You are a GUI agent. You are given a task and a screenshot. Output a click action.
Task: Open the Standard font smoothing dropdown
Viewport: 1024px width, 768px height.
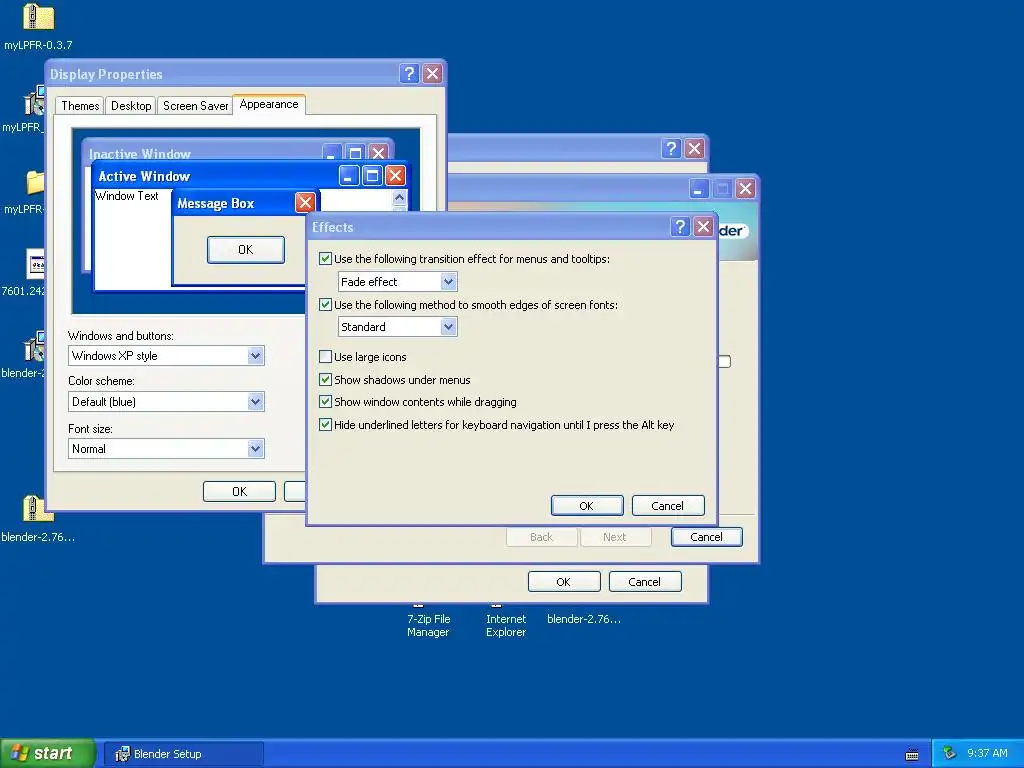point(448,327)
